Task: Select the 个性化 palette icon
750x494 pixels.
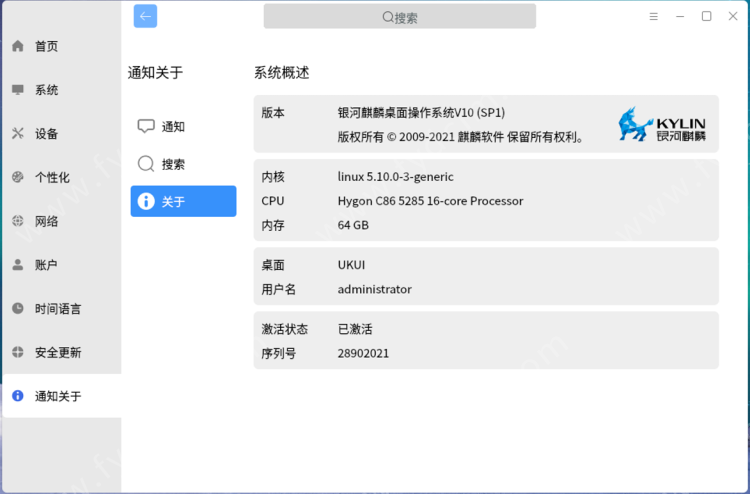Action: pyautogui.click(x=18, y=177)
